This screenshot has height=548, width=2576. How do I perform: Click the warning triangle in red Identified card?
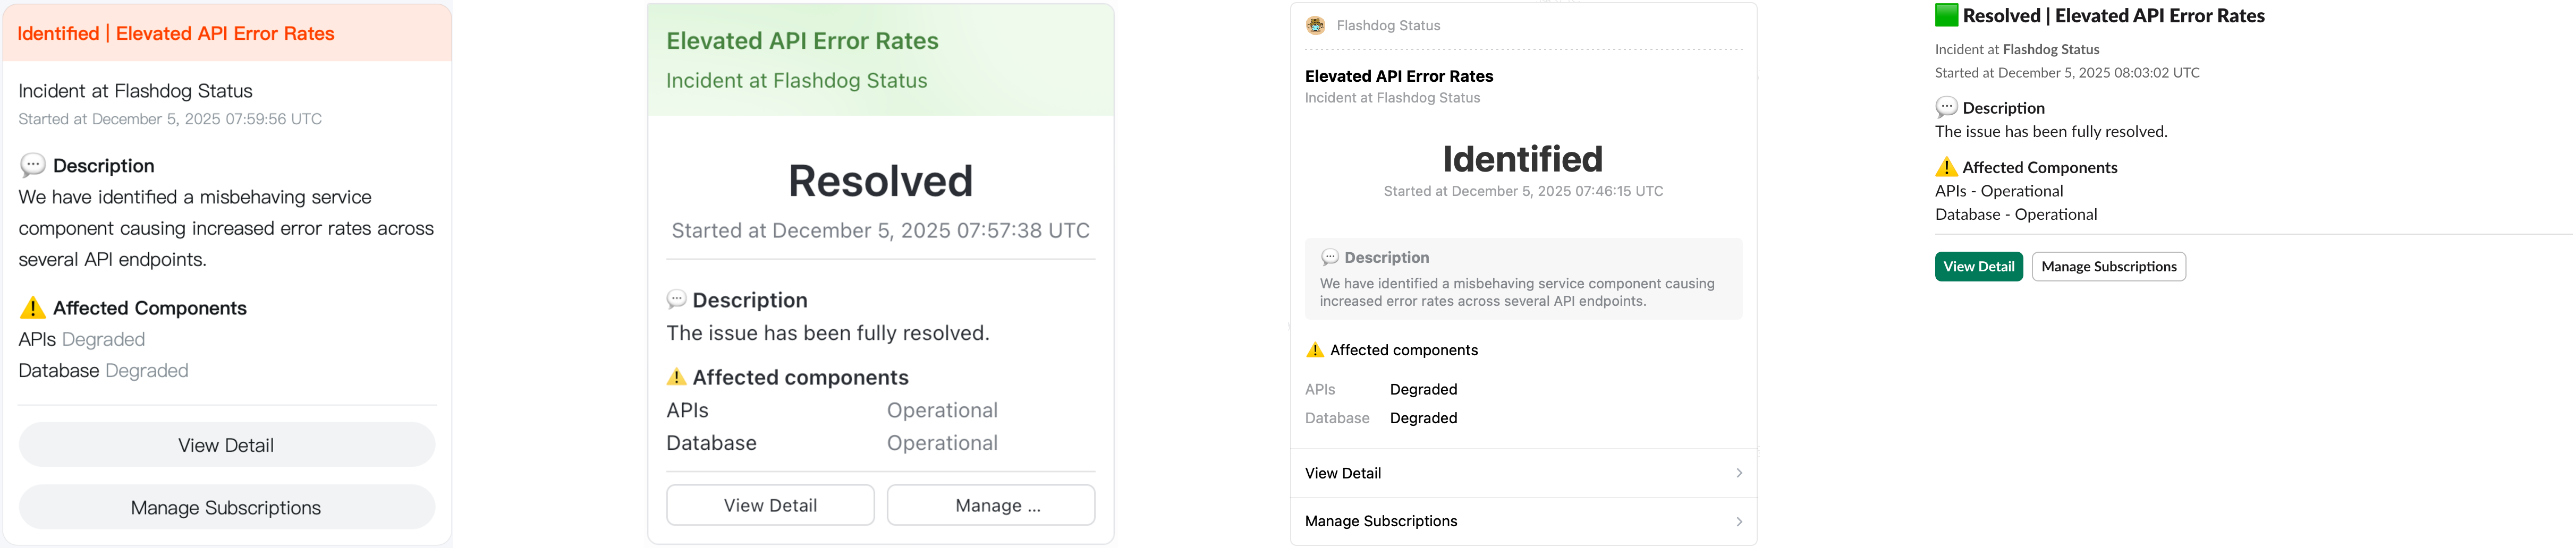click(x=33, y=308)
